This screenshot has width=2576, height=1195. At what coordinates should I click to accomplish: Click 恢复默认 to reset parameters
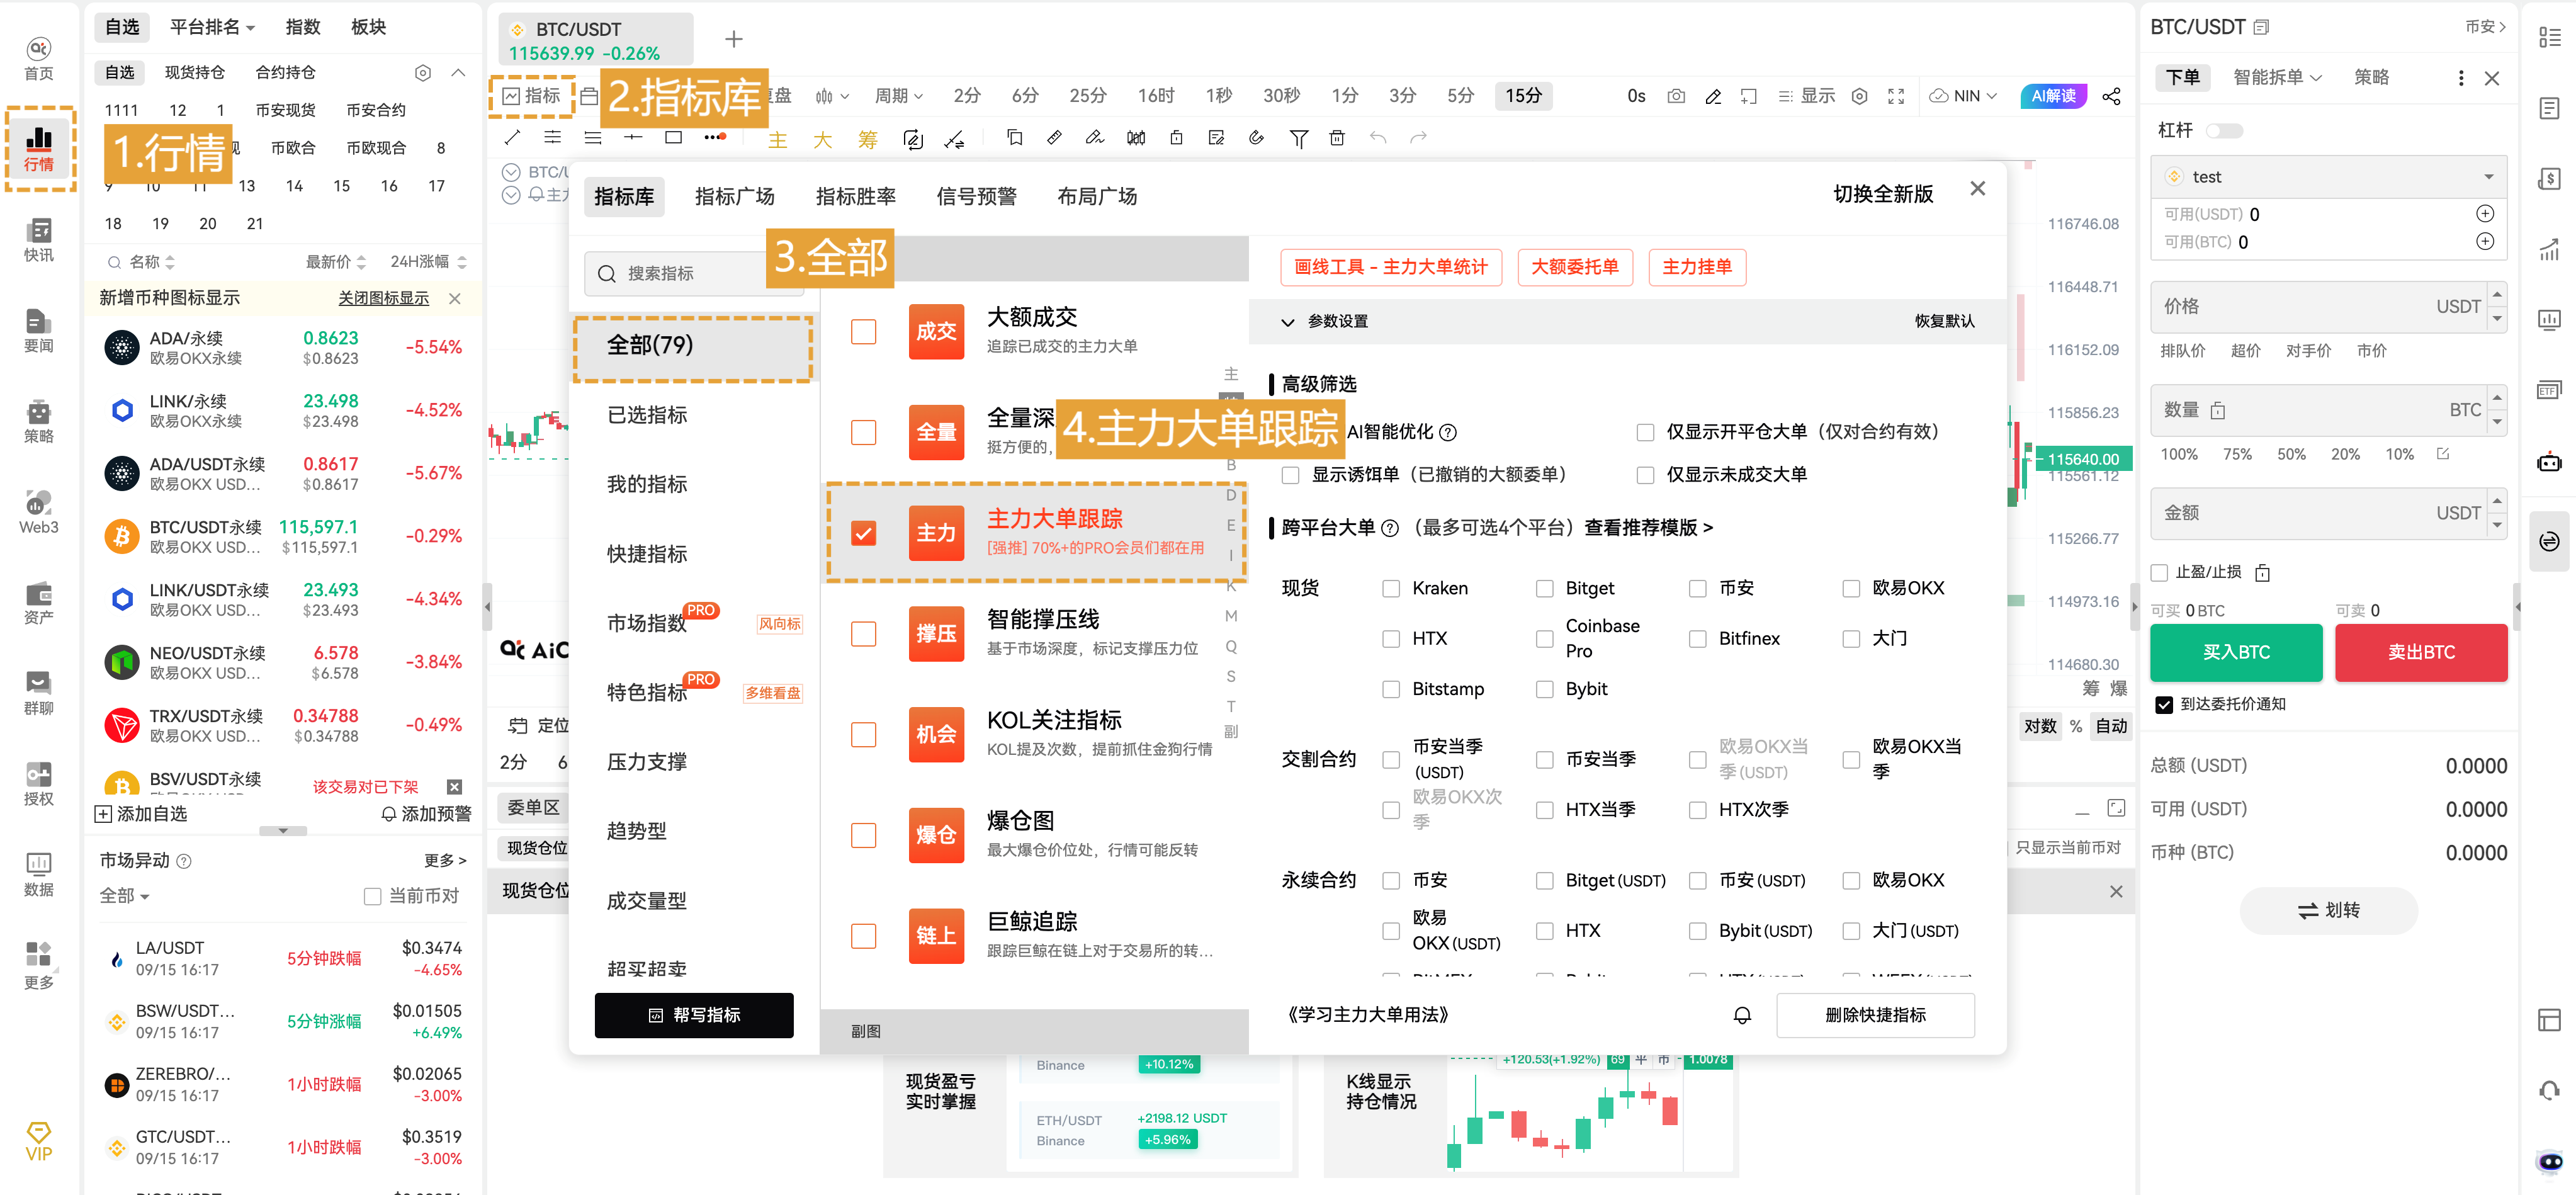[1945, 321]
